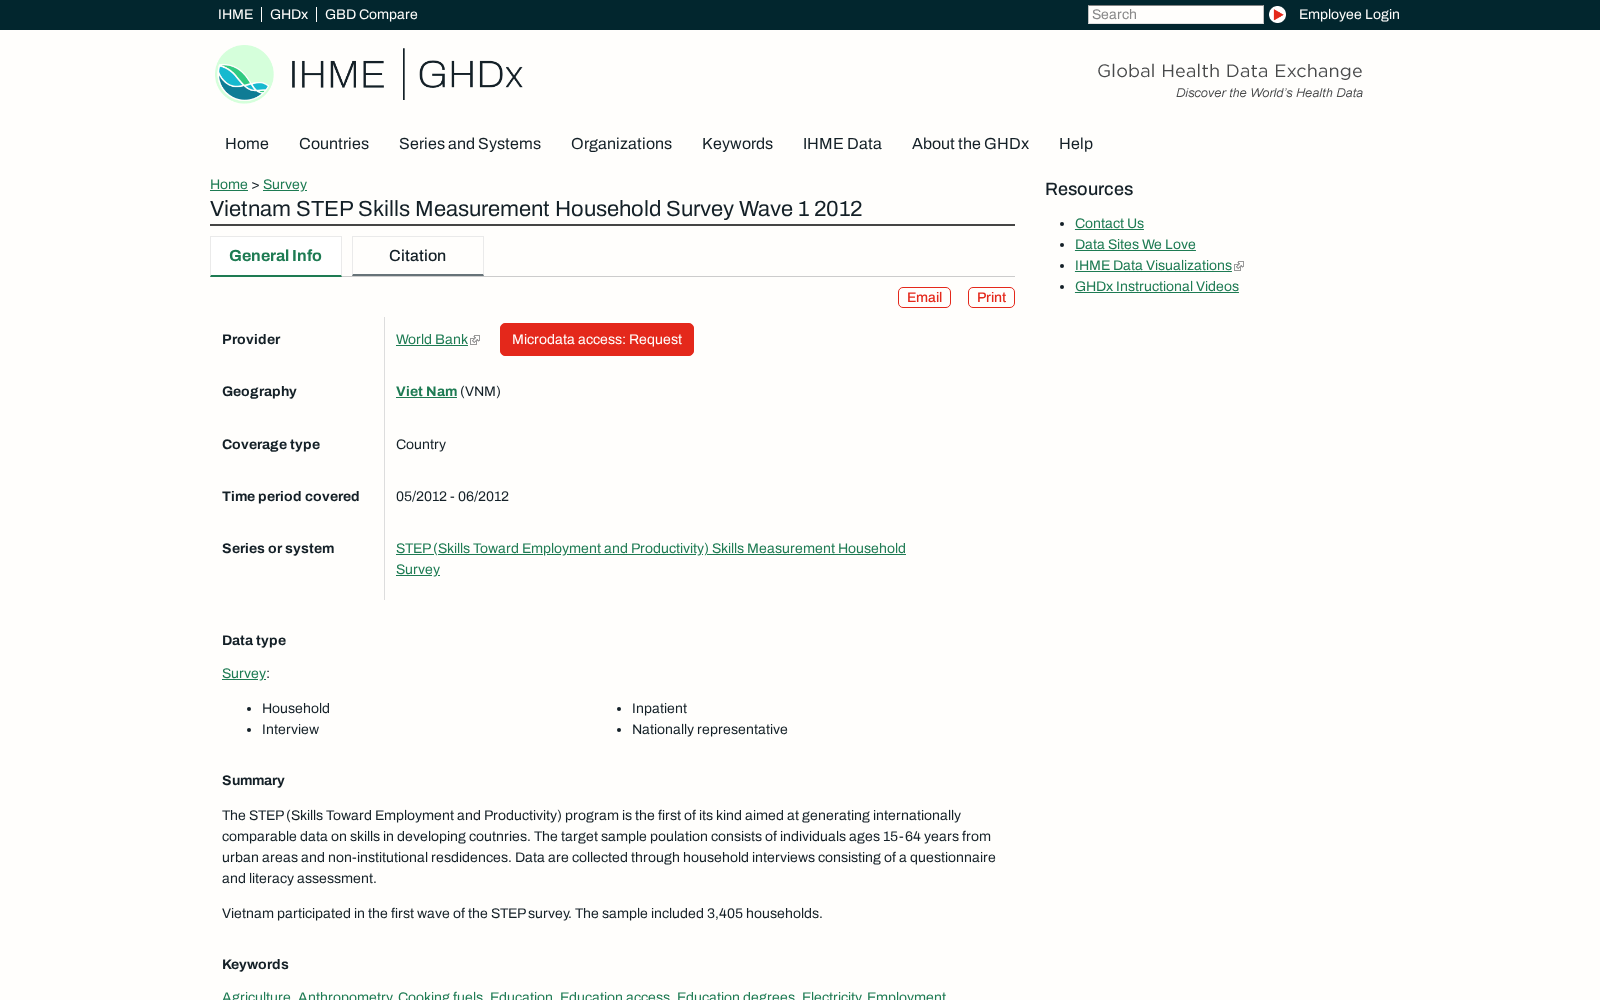
Task: Click the Nationally representative list item
Action: coord(710,729)
